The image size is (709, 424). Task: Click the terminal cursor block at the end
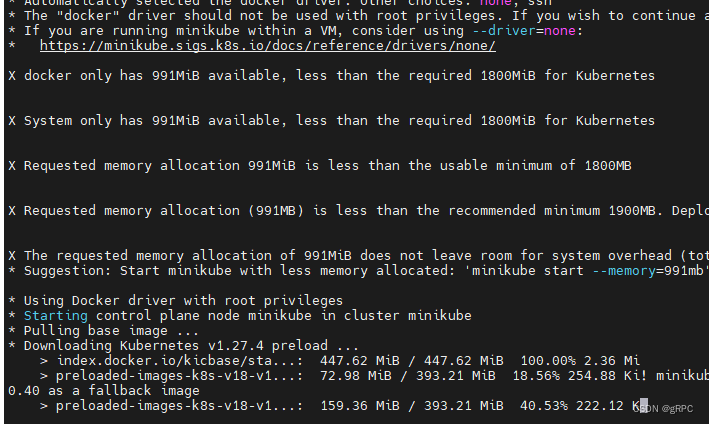tap(644, 406)
